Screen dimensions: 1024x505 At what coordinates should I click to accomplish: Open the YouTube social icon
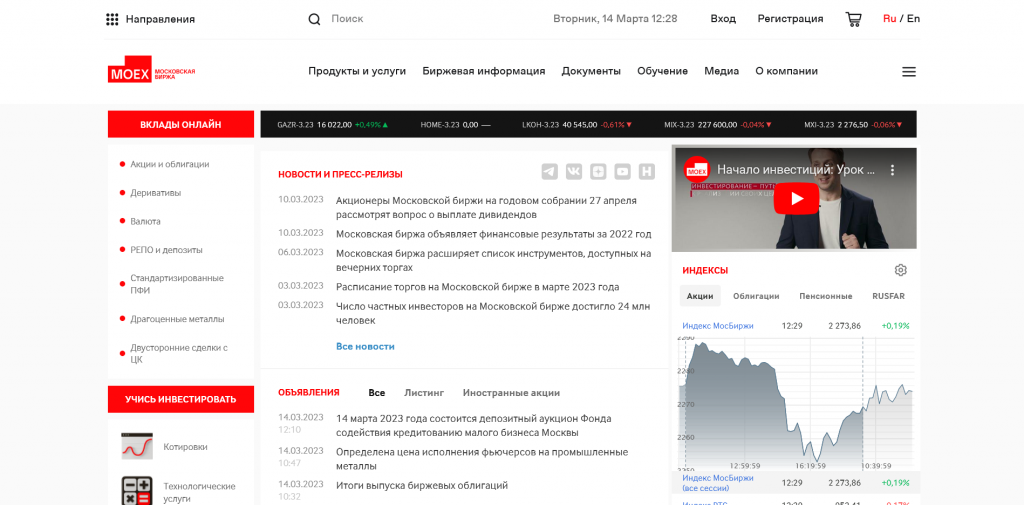[x=622, y=172]
